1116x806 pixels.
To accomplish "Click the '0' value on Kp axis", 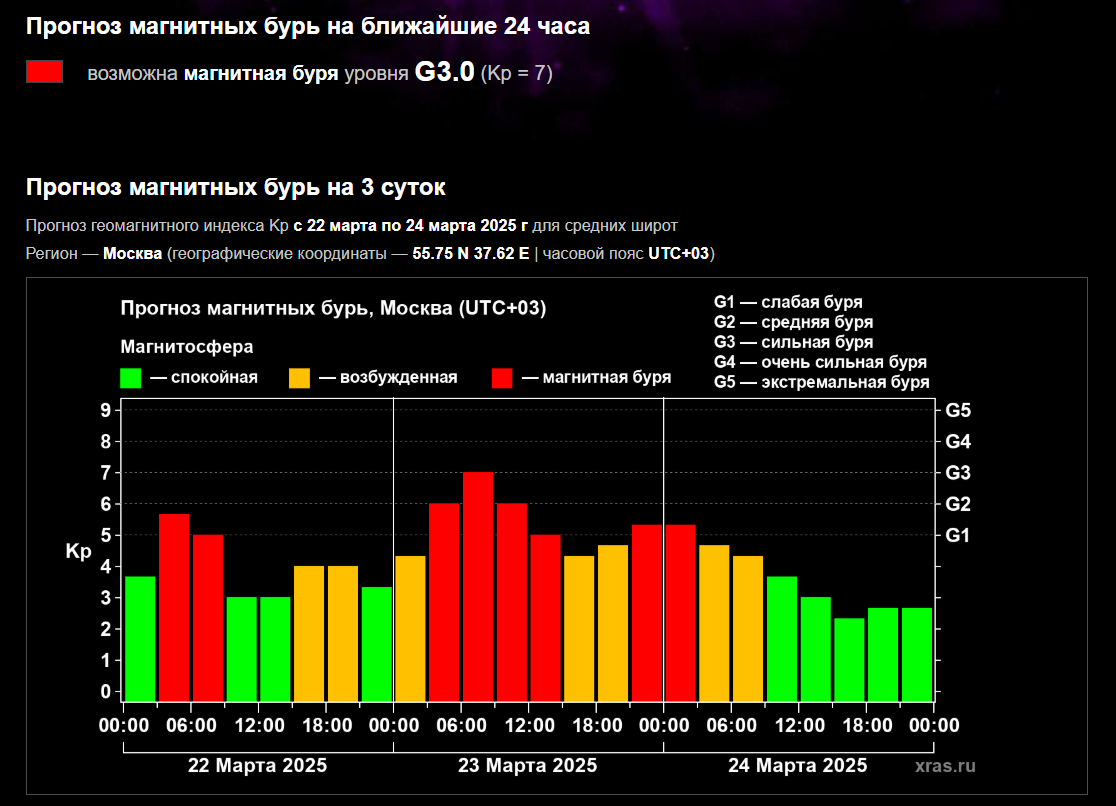I will pos(106,691).
